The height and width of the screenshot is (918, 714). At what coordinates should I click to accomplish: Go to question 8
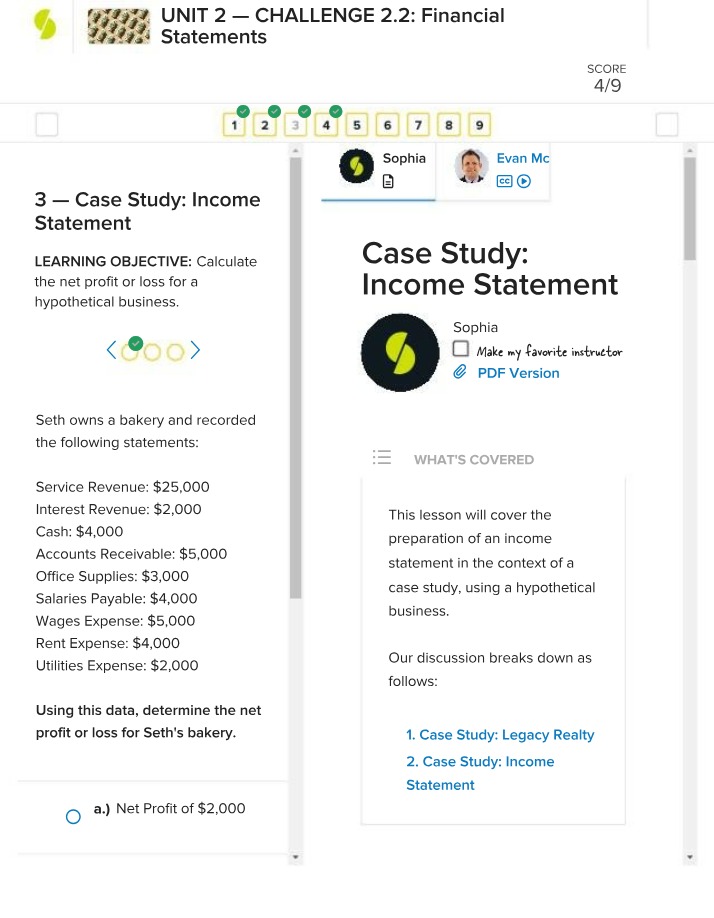pyautogui.click(x=449, y=125)
